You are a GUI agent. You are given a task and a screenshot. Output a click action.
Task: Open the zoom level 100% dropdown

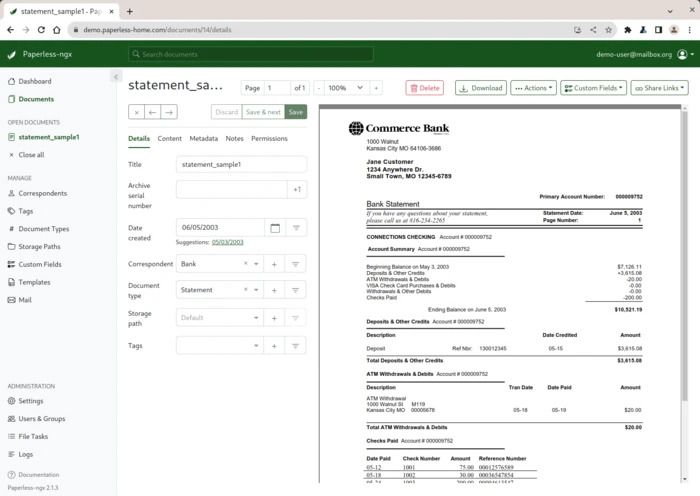[347, 88]
